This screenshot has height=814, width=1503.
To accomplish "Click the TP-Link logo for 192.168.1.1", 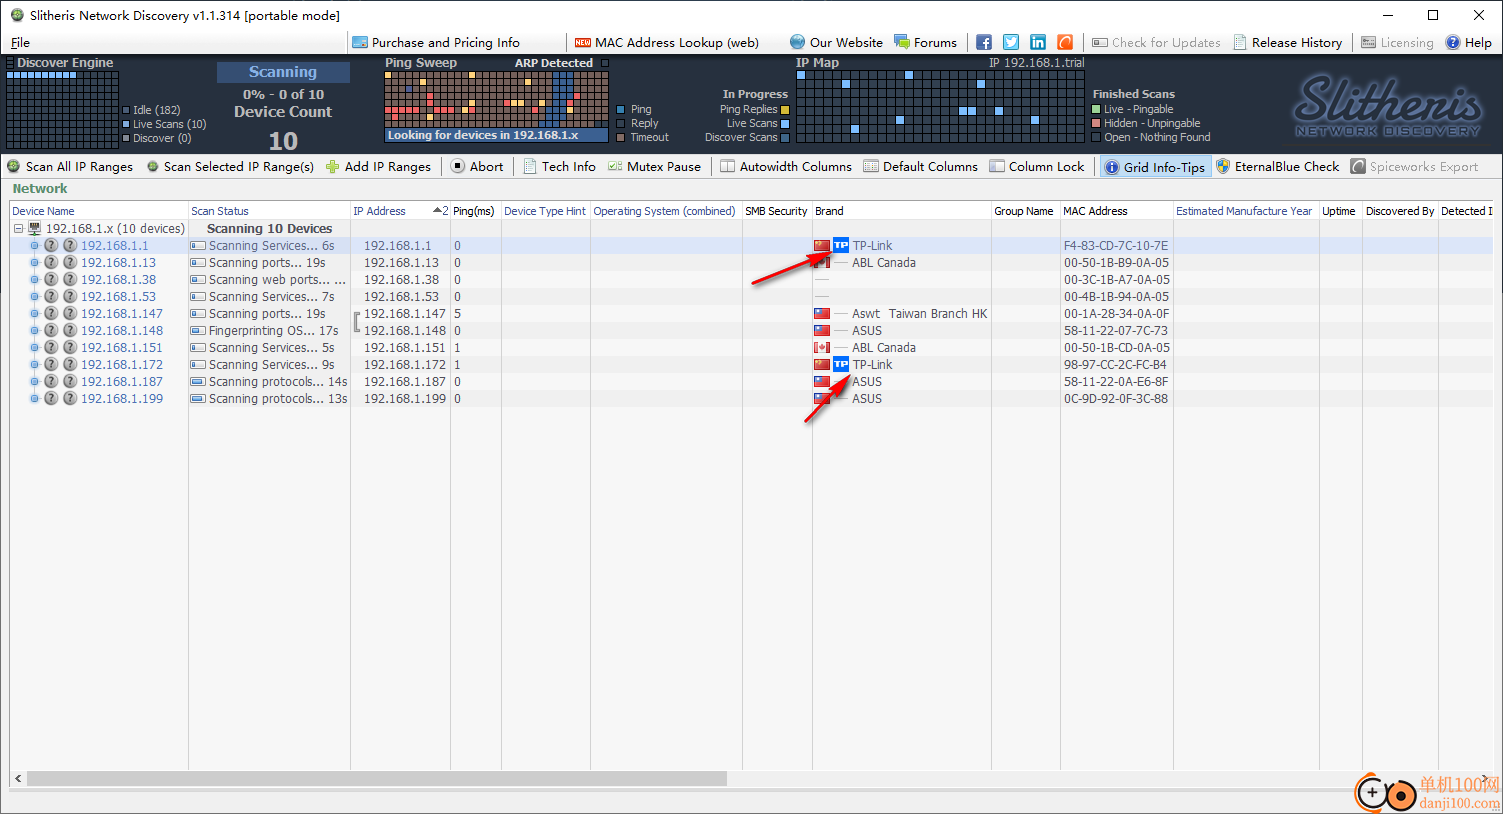I will (841, 246).
